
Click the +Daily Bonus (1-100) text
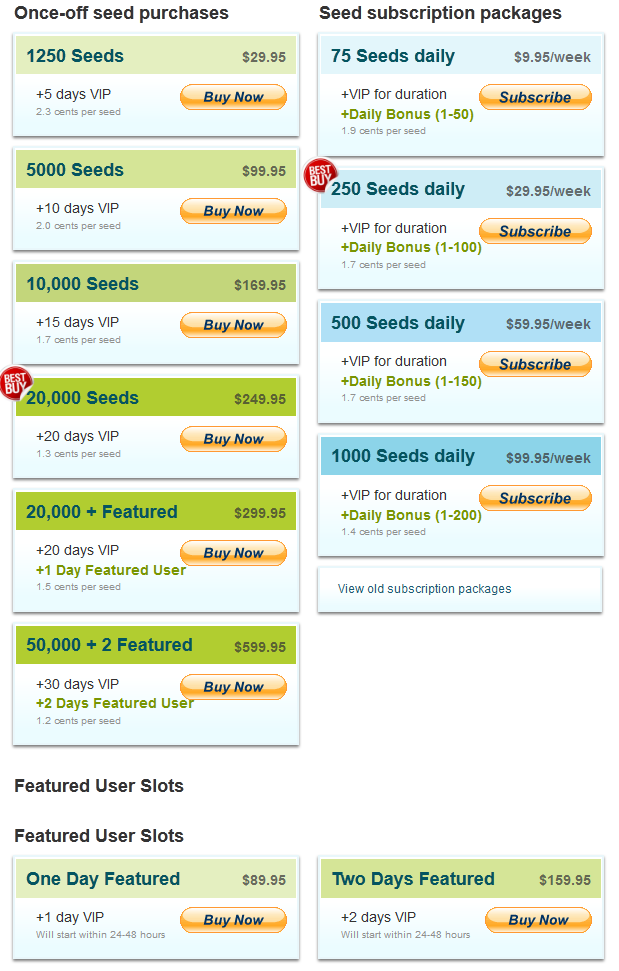[x=411, y=248]
